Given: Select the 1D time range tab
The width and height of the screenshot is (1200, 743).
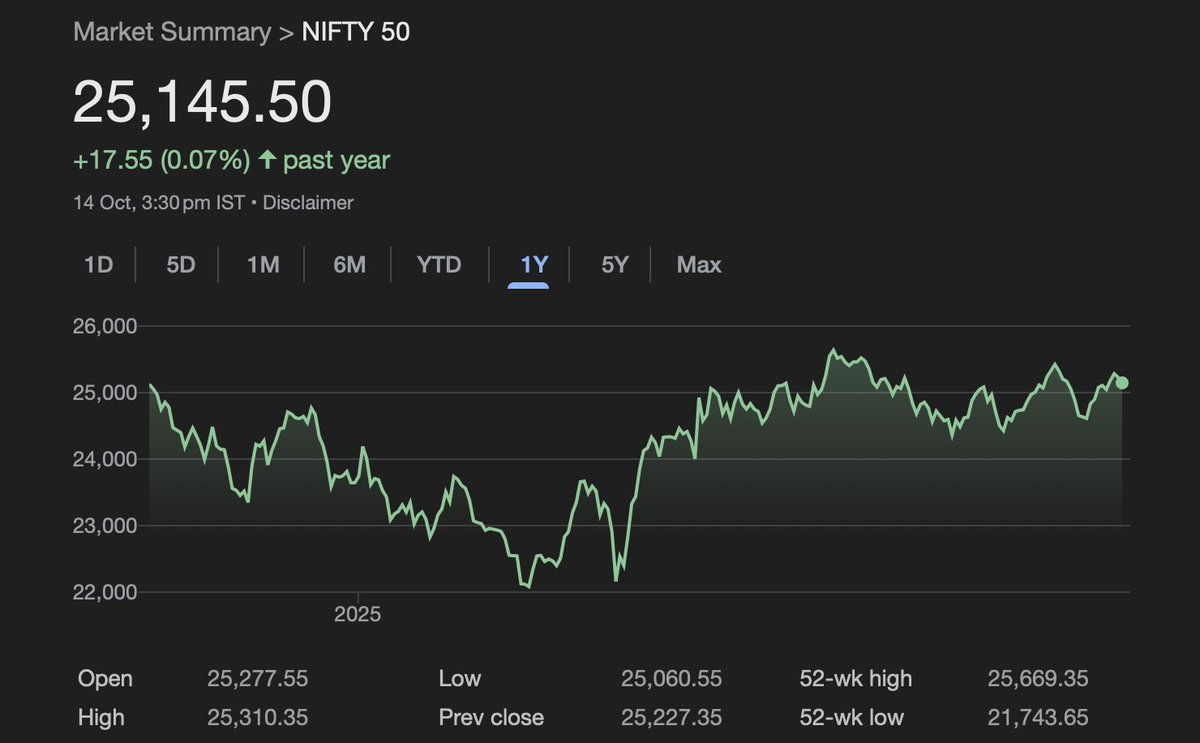Looking at the screenshot, I should 98,265.
